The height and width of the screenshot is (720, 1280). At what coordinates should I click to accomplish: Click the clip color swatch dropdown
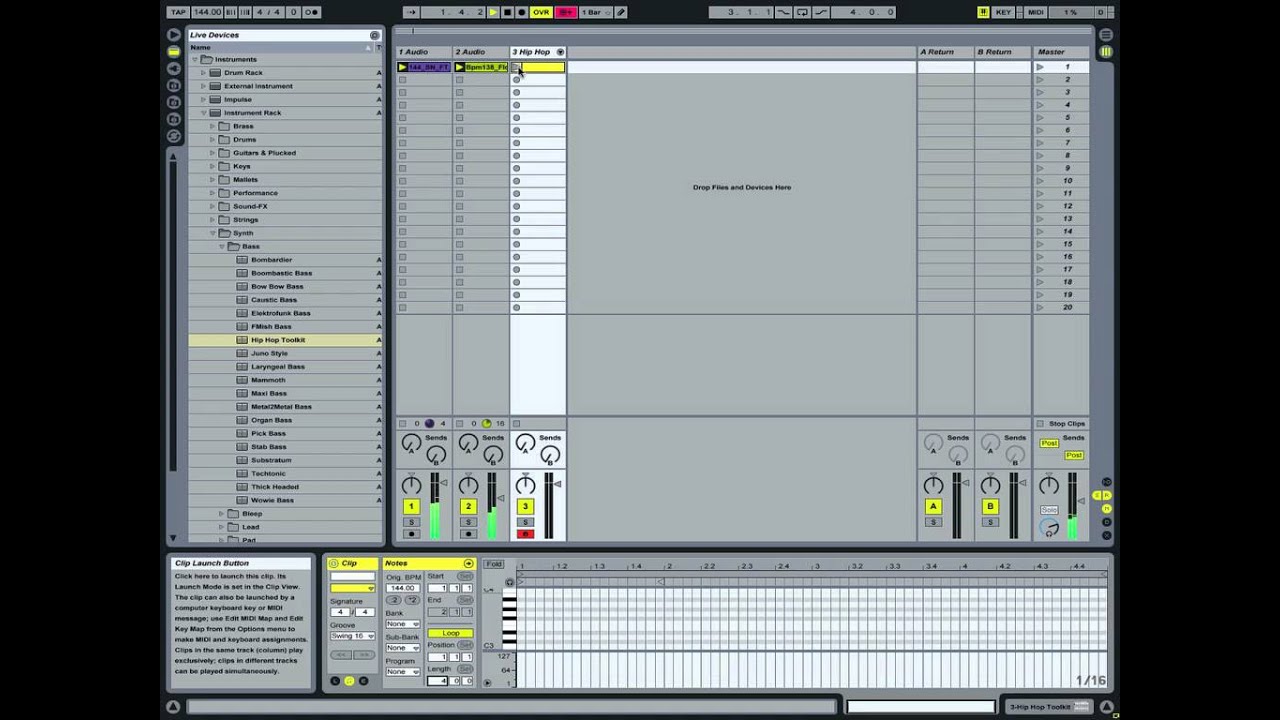(352, 588)
